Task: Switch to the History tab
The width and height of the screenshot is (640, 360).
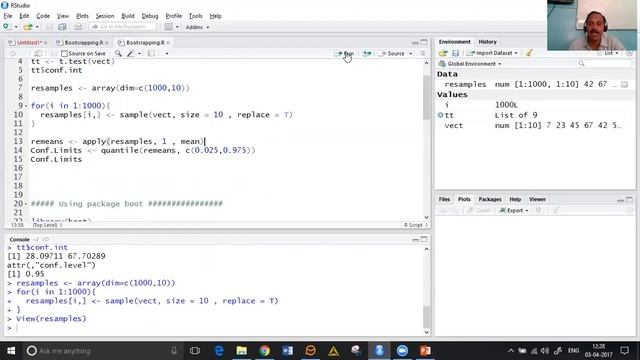Action: tap(487, 42)
